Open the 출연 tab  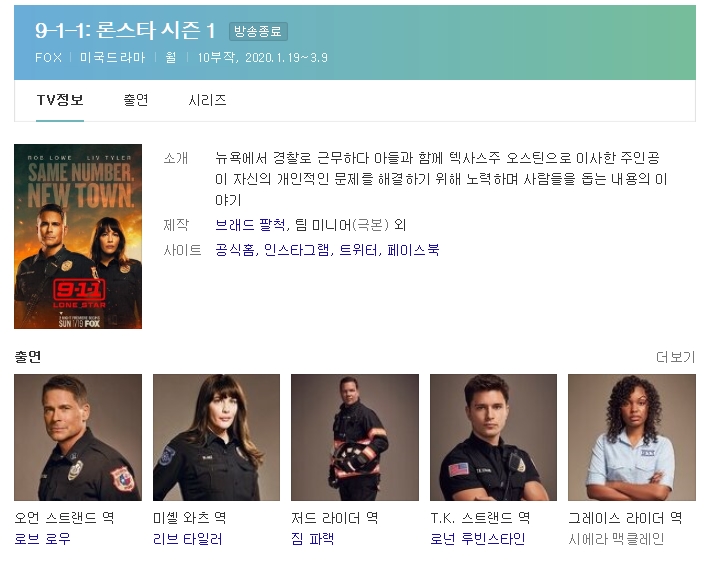click(x=136, y=100)
